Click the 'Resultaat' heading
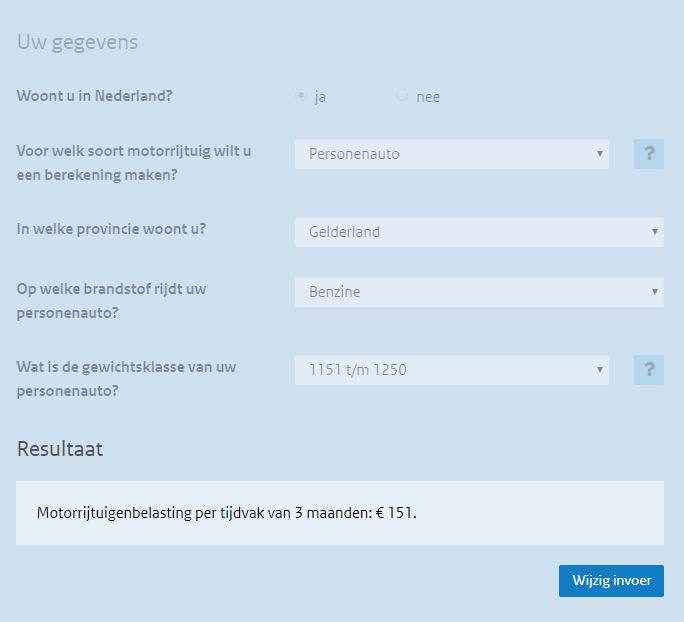Viewport: 684px width, 622px height. (x=60, y=449)
